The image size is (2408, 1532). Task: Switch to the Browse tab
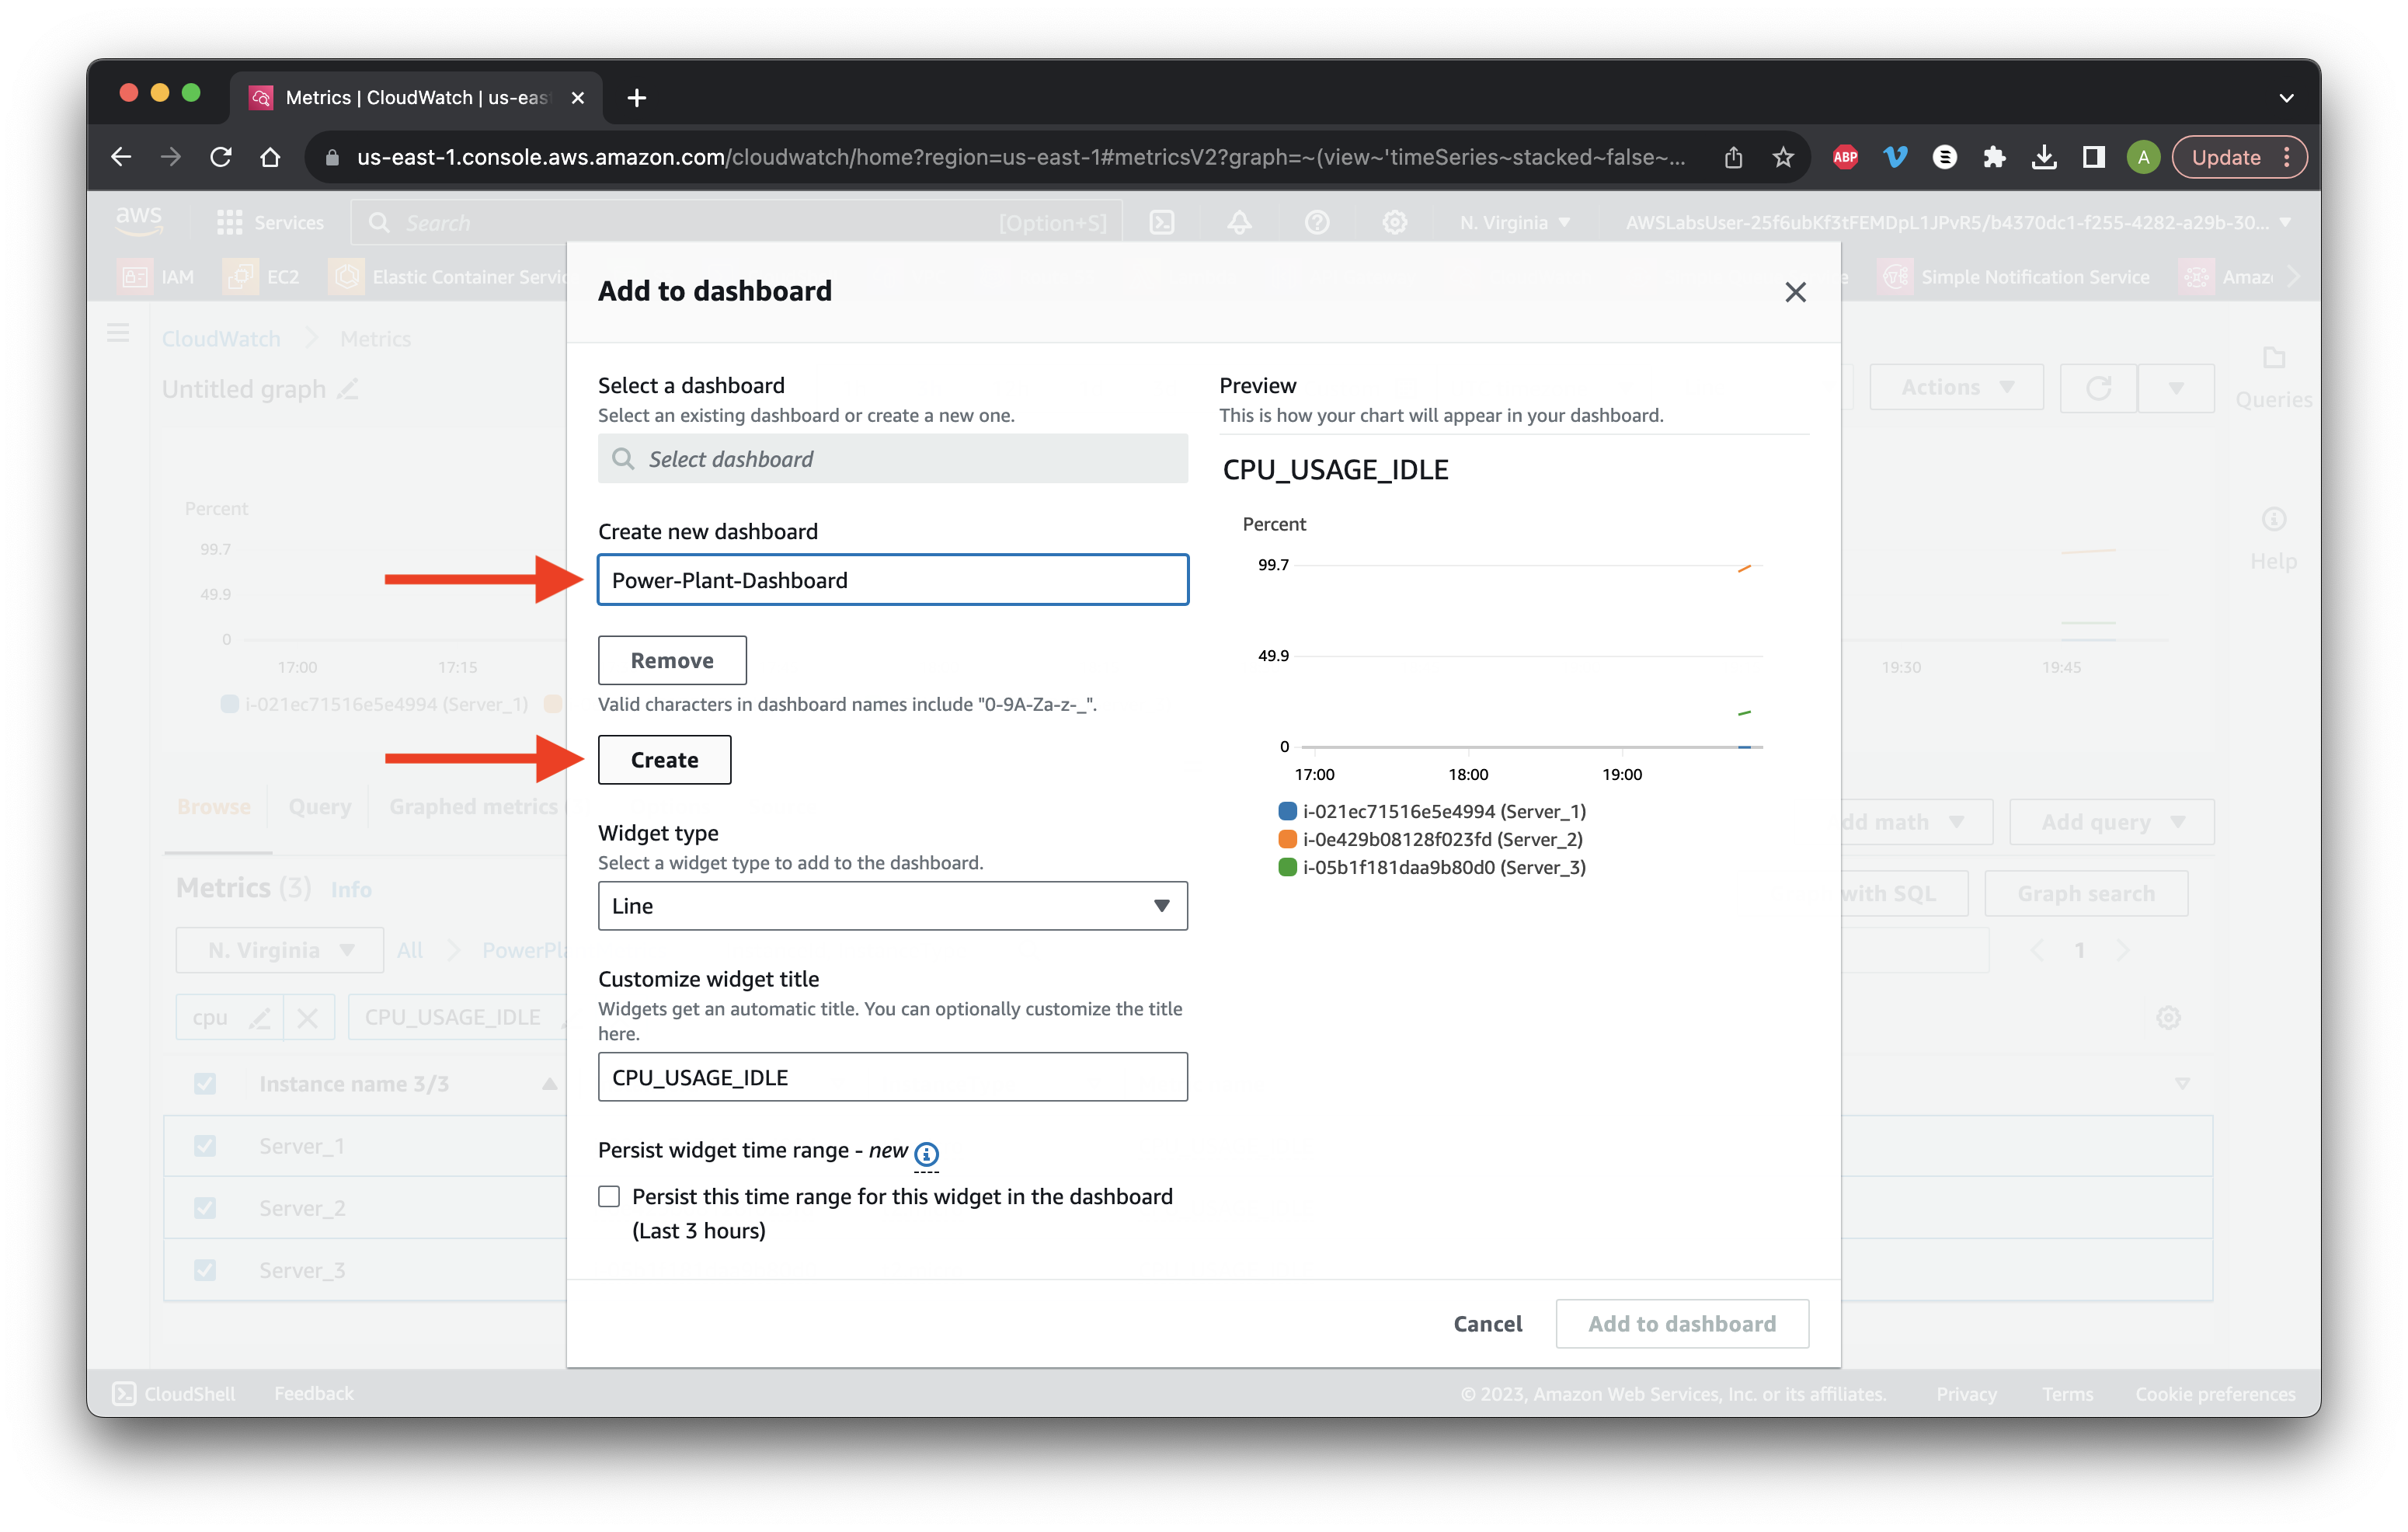[214, 807]
